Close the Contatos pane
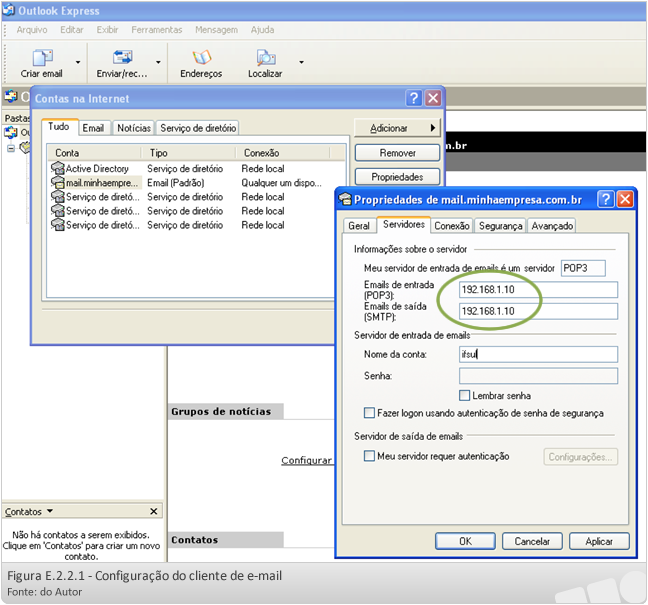648x605 pixels. point(154,512)
